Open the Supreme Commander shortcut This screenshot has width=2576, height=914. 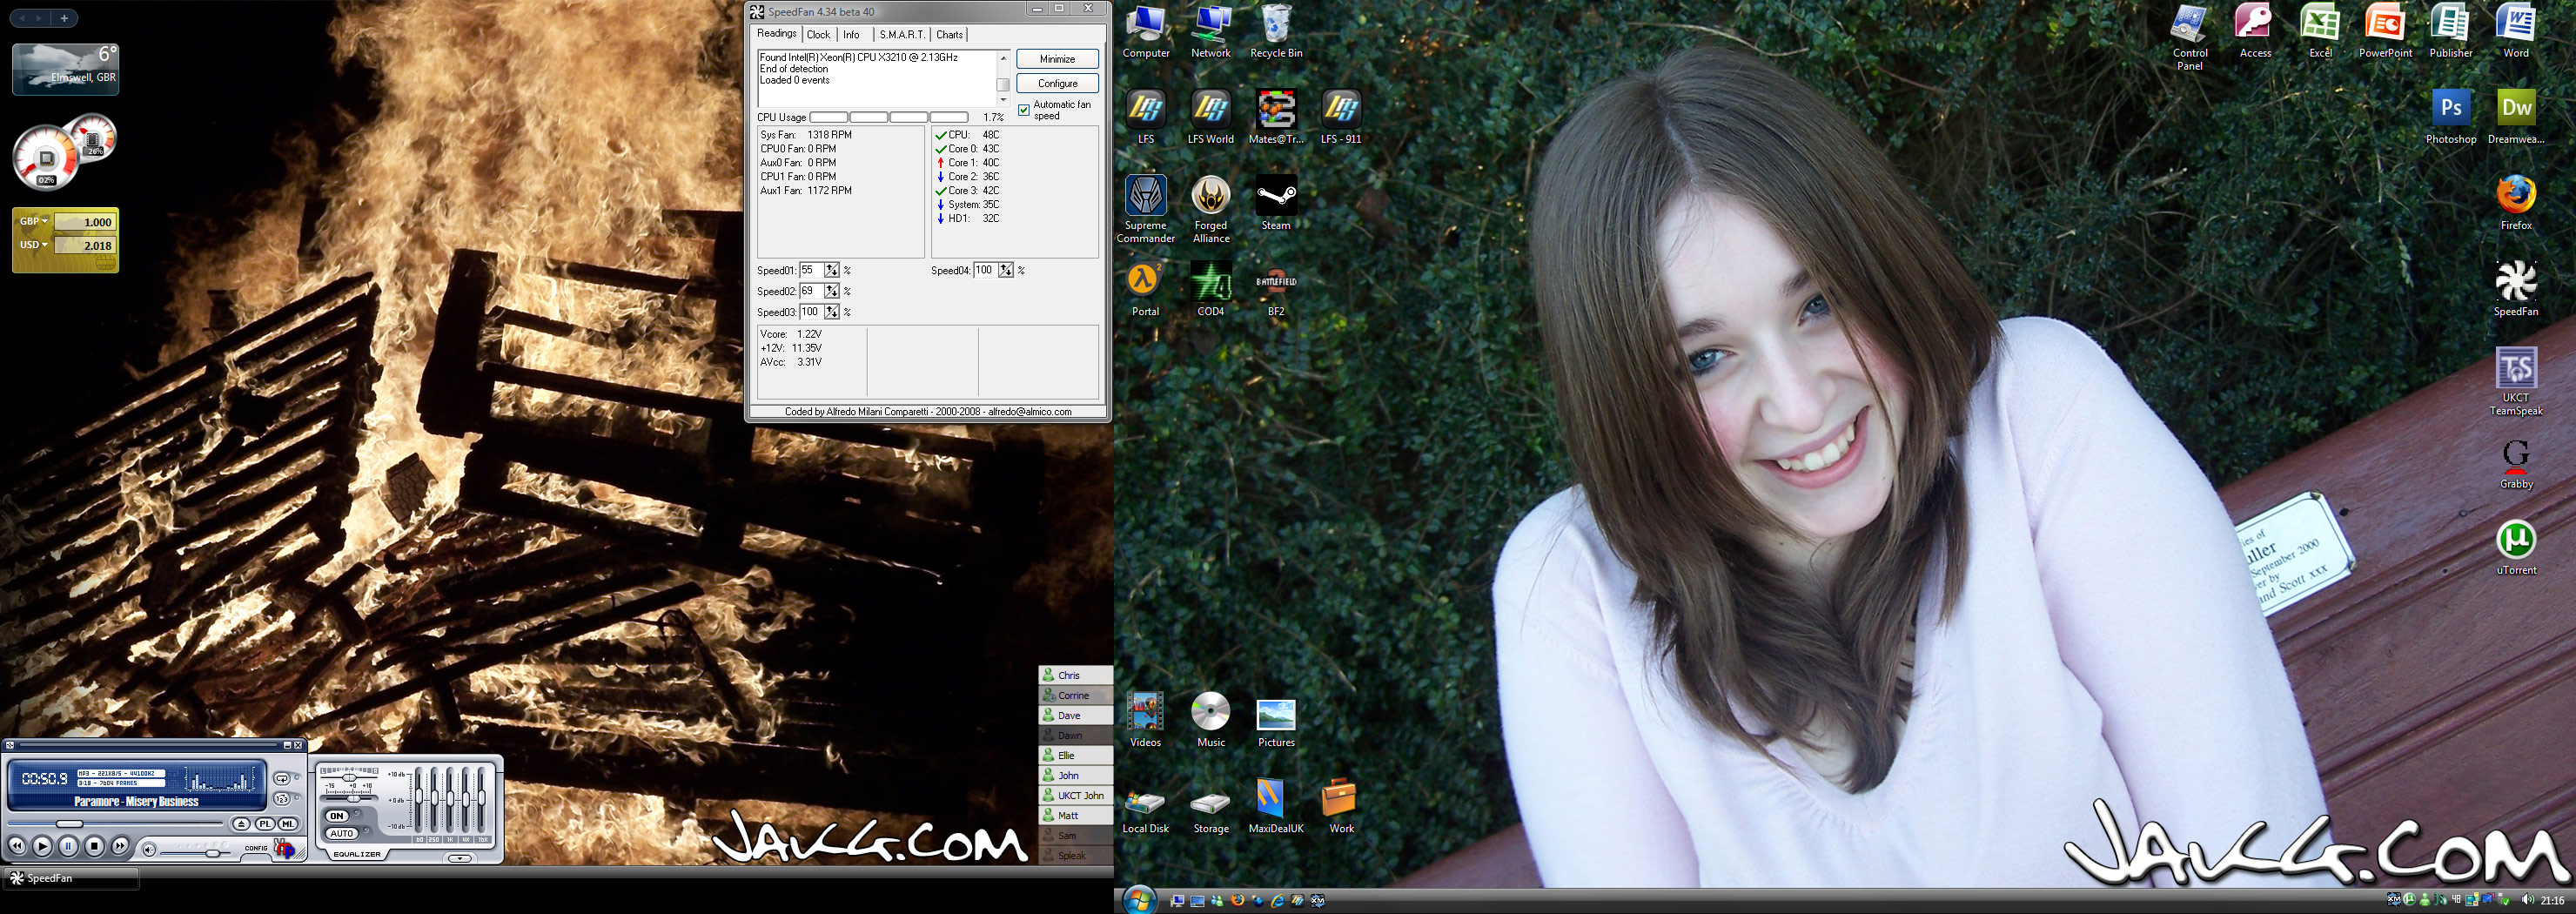click(1145, 209)
